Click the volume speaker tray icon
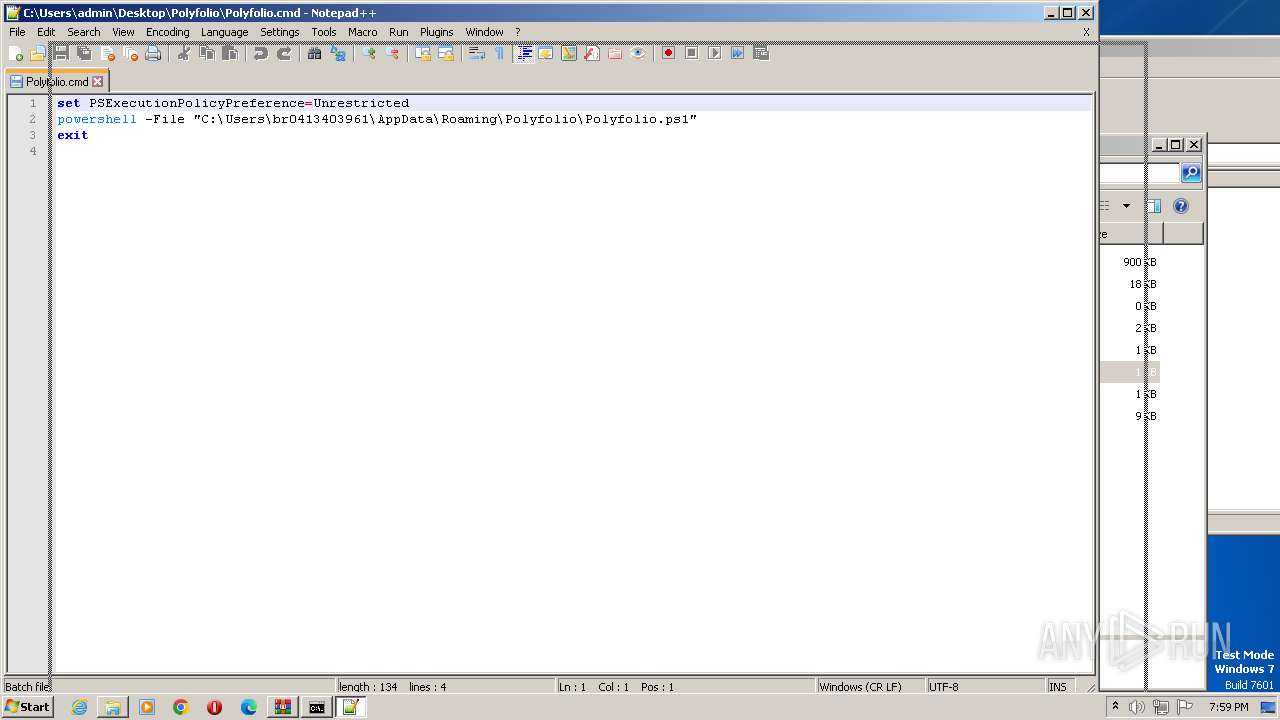This screenshot has height=720, width=1280. point(1137,707)
